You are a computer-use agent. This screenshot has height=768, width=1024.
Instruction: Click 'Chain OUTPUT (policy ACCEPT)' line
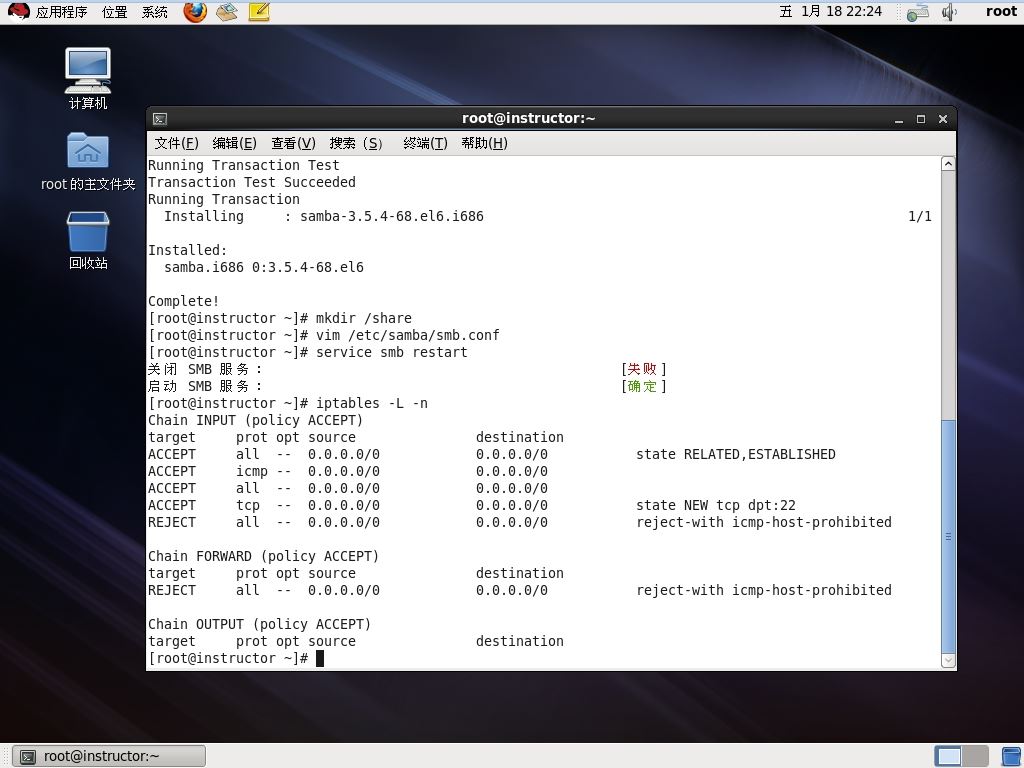(259, 624)
